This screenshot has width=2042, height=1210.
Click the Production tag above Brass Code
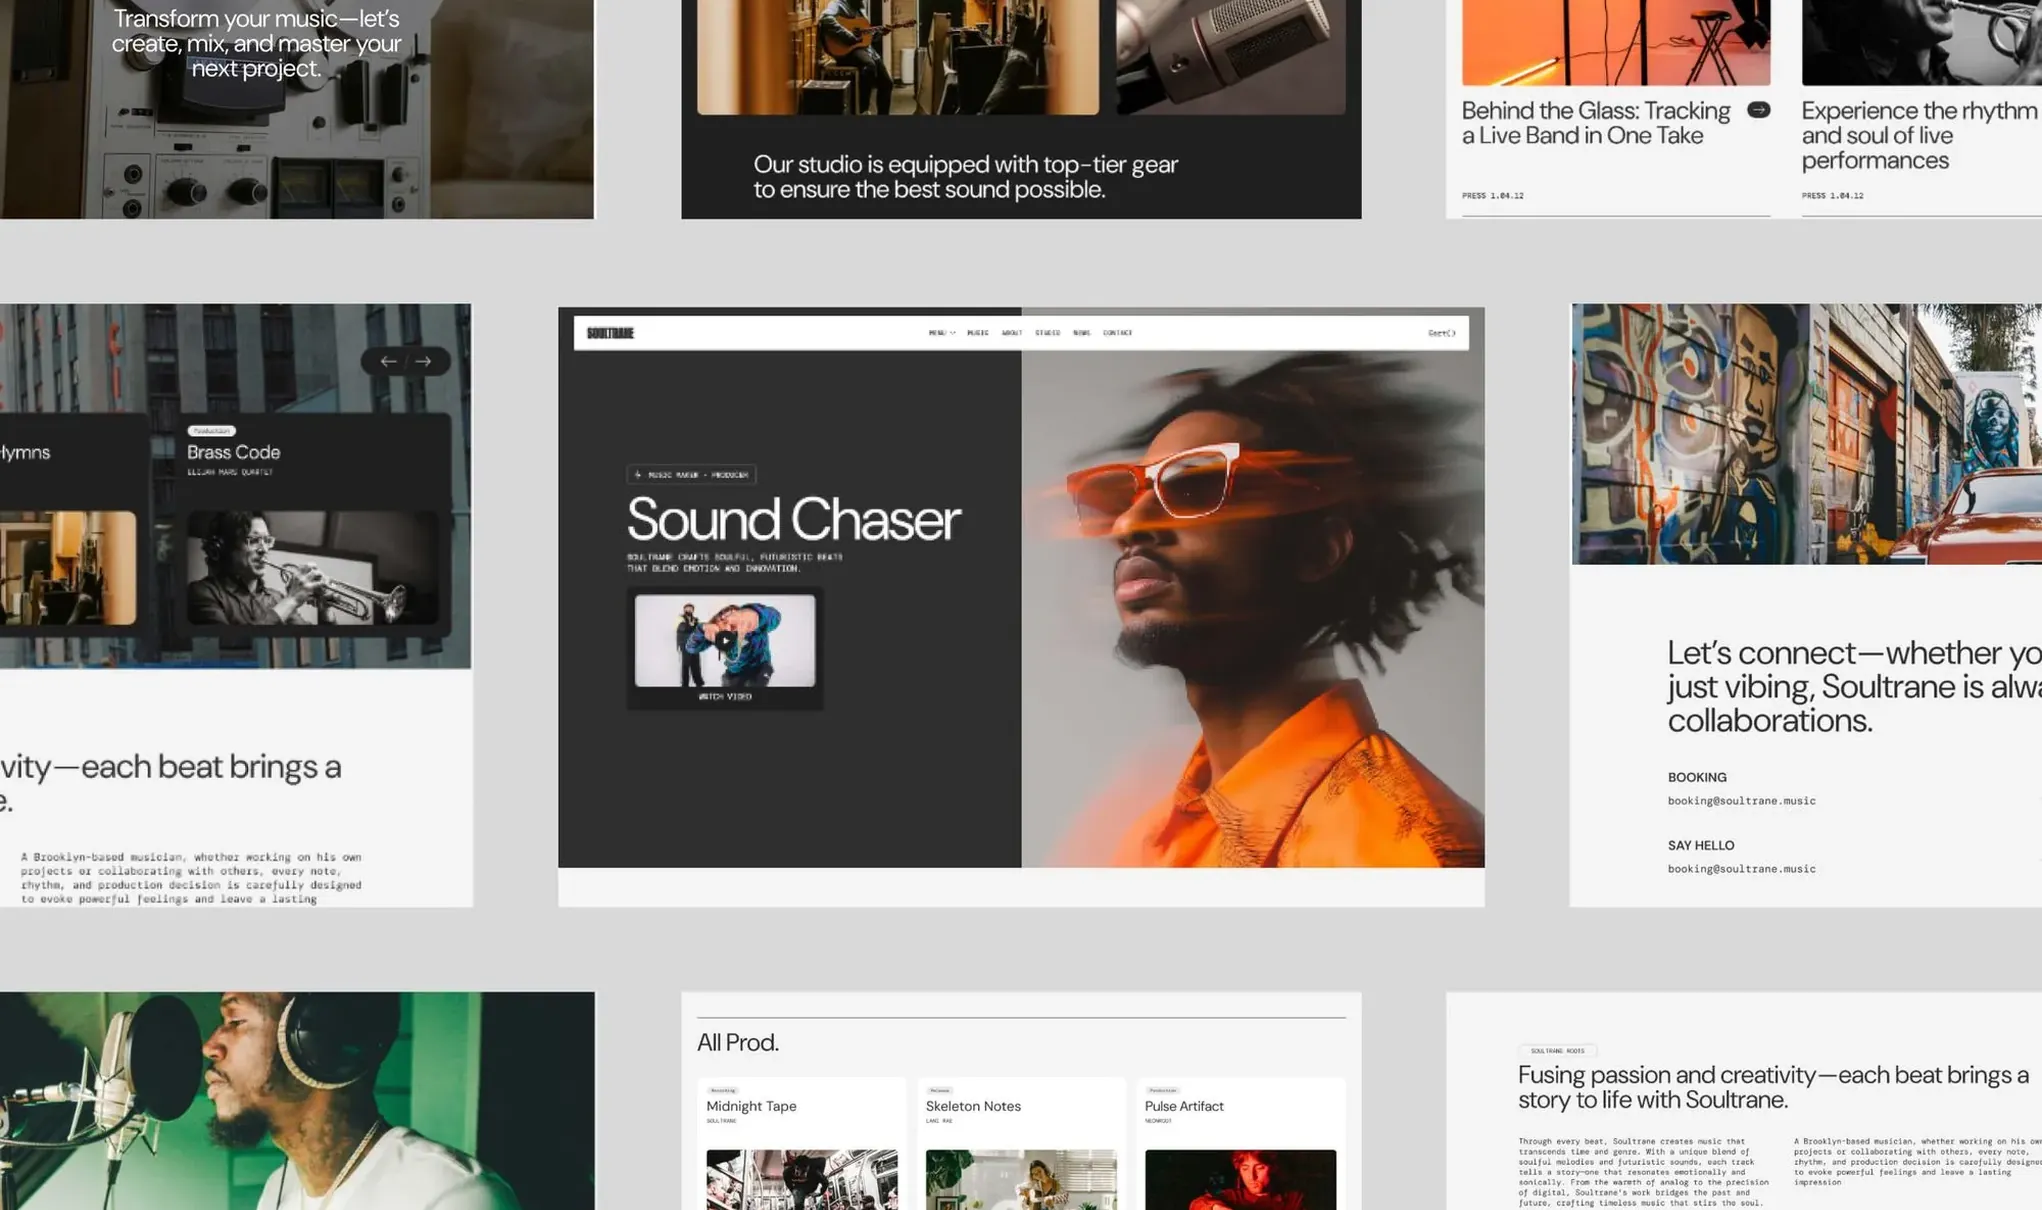coord(211,431)
